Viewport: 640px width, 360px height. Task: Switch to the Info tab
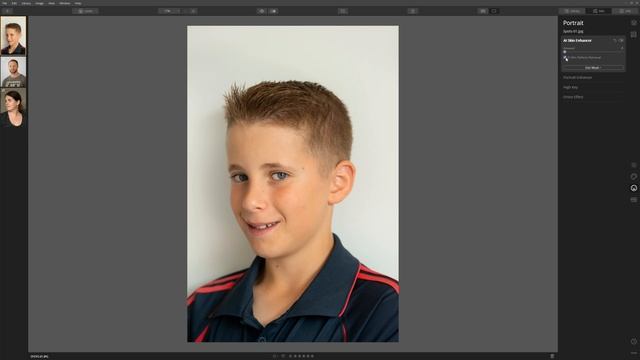(625, 11)
